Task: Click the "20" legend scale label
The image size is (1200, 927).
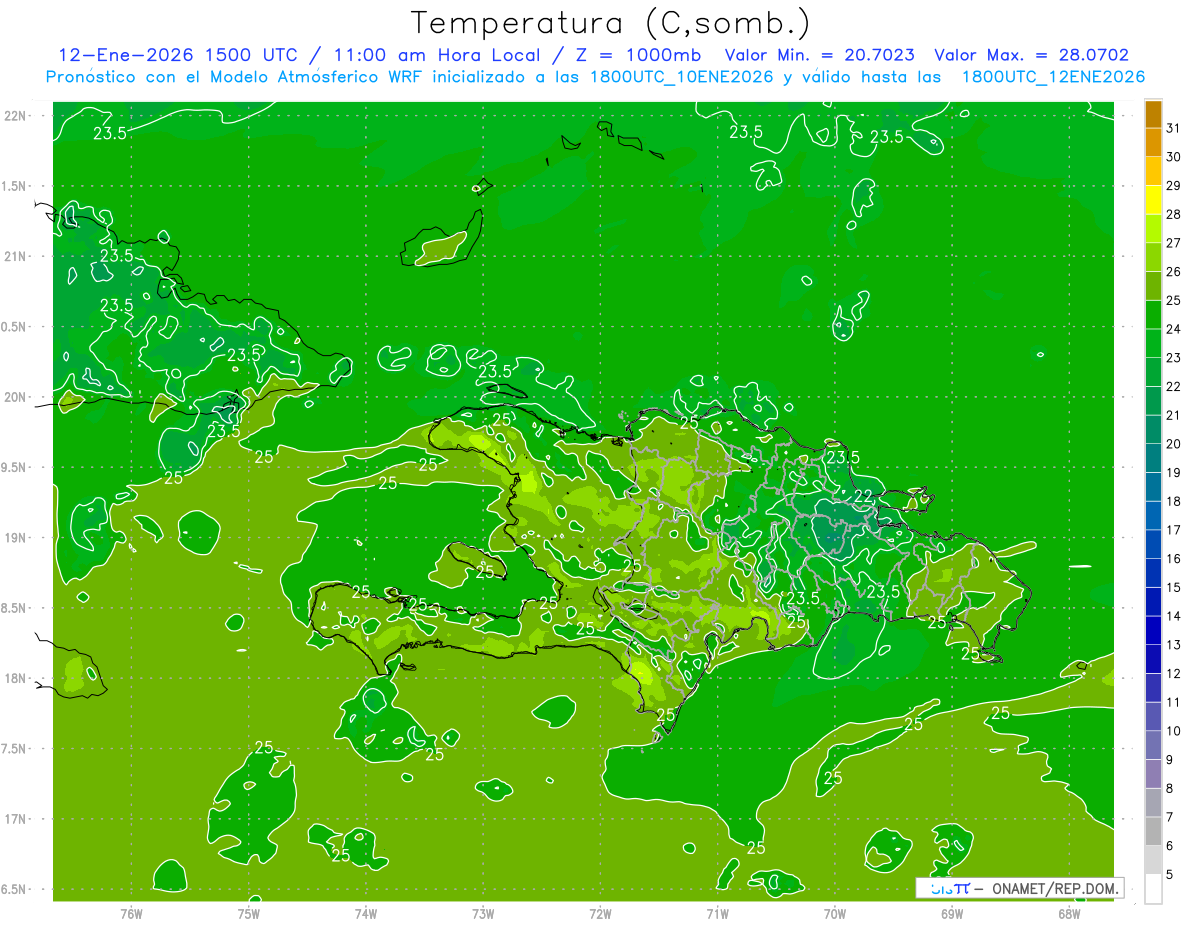Action: tap(1173, 444)
